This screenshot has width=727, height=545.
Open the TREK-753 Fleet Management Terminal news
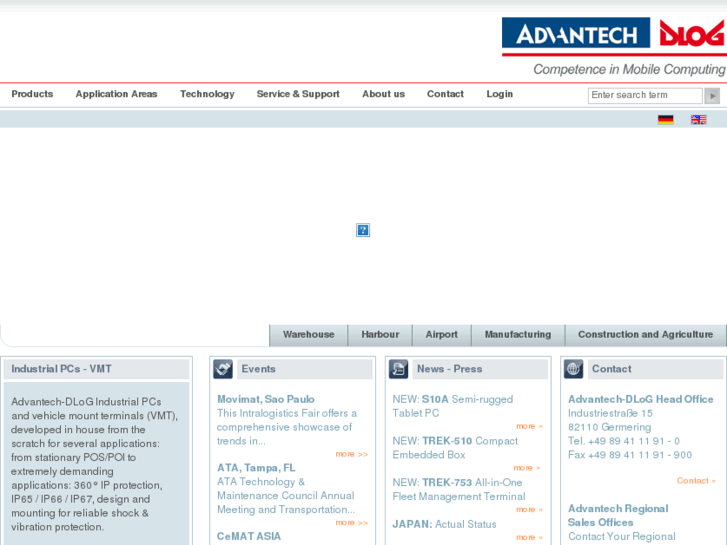[459, 490]
